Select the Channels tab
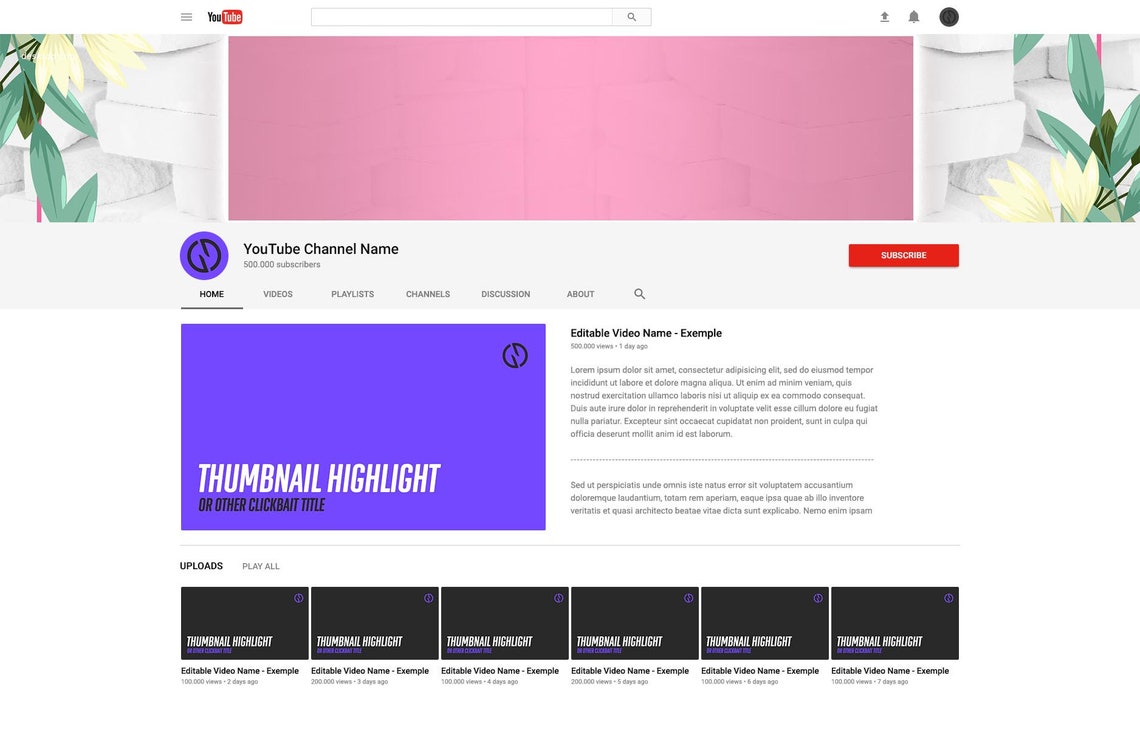 (x=428, y=293)
